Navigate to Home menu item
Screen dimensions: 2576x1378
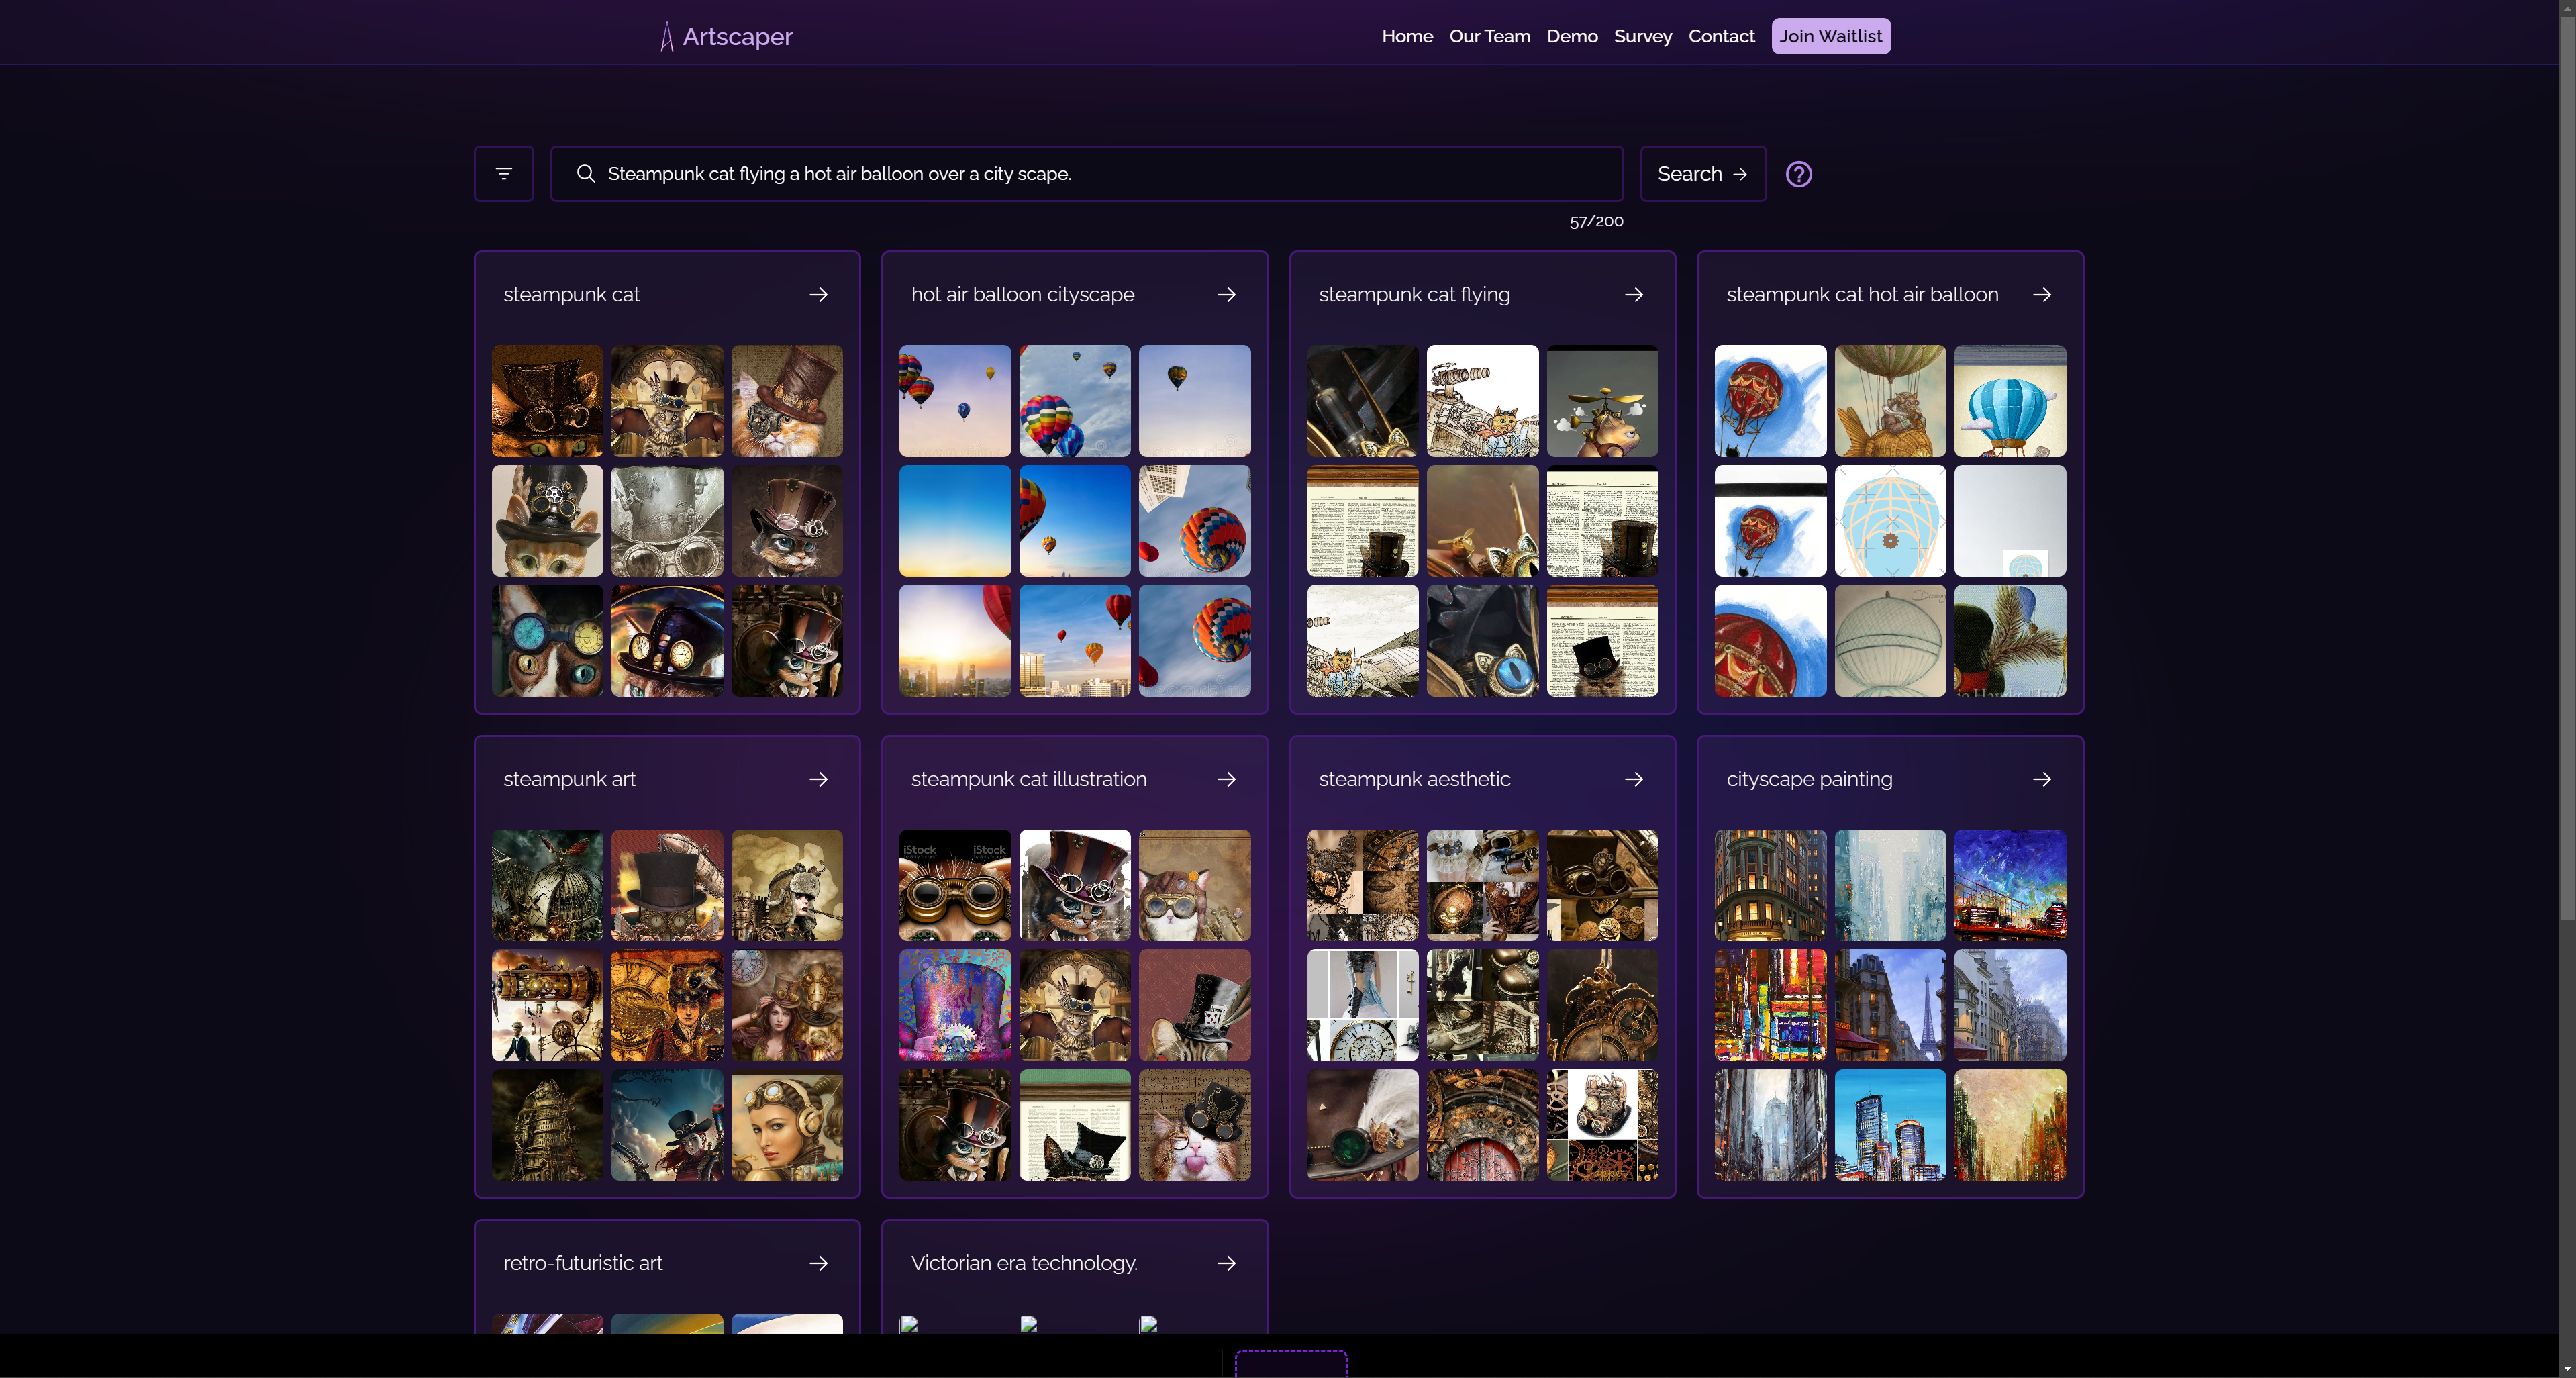click(x=1406, y=36)
